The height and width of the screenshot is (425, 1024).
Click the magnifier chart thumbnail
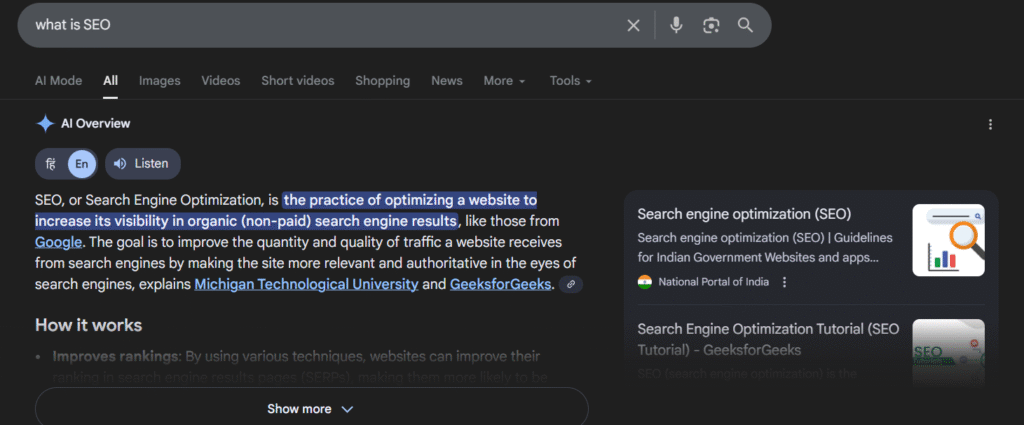948,240
